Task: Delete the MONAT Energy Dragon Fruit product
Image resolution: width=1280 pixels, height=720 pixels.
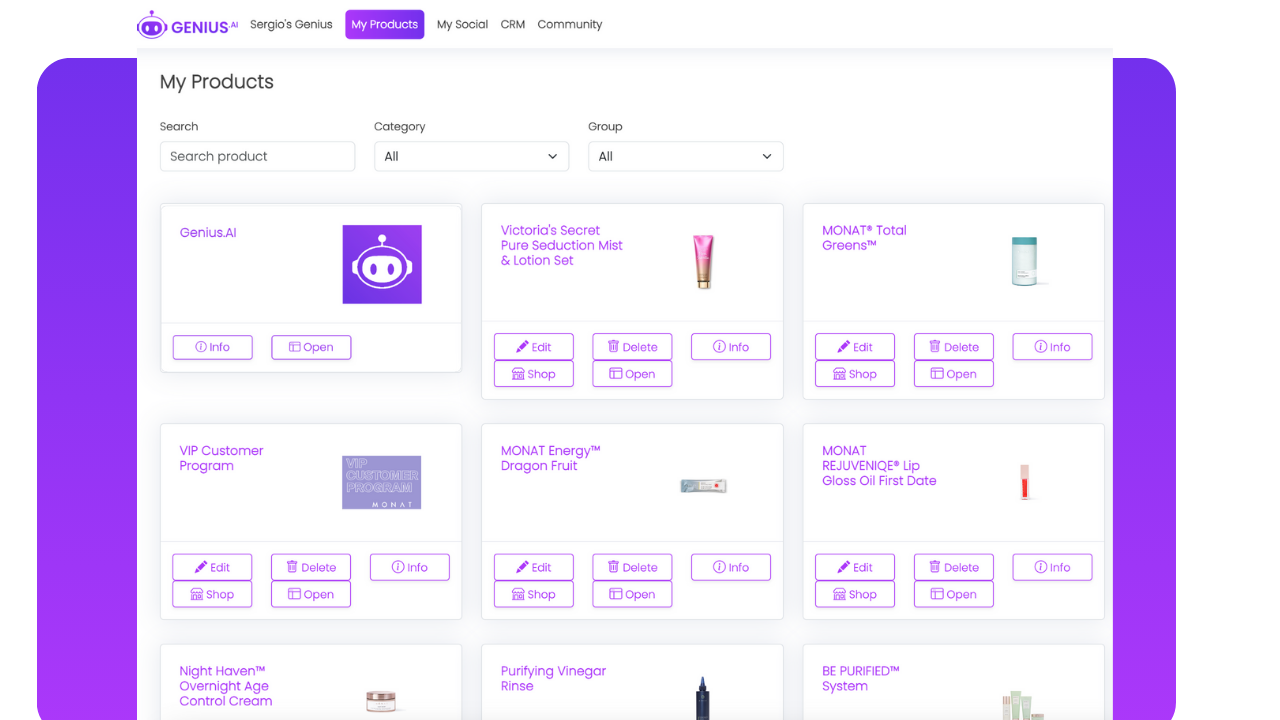Action: (x=632, y=567)
